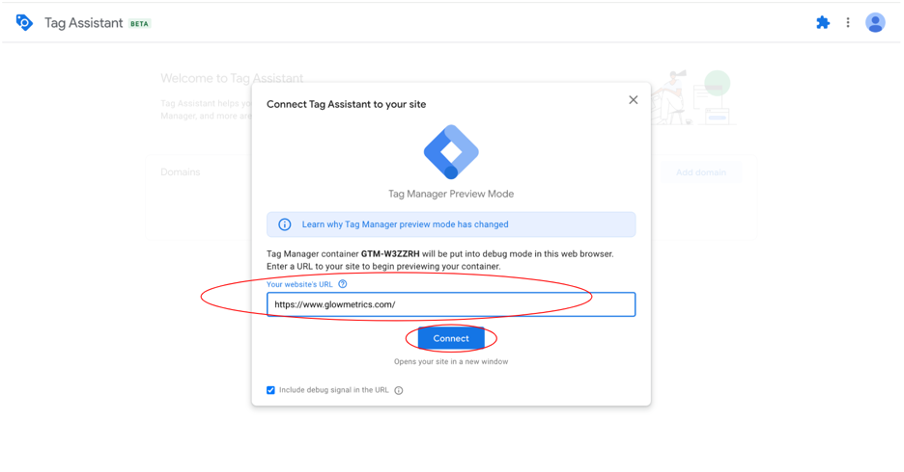Click the BETA badge in header
Viewport: 904px width, 472px height.
click(139, 24)
